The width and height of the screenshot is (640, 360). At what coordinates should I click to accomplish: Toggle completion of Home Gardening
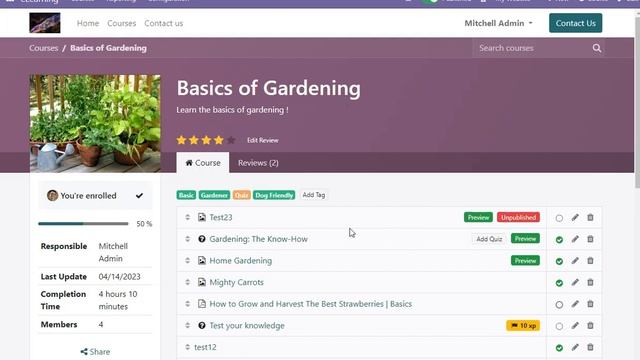pos(559,261)
